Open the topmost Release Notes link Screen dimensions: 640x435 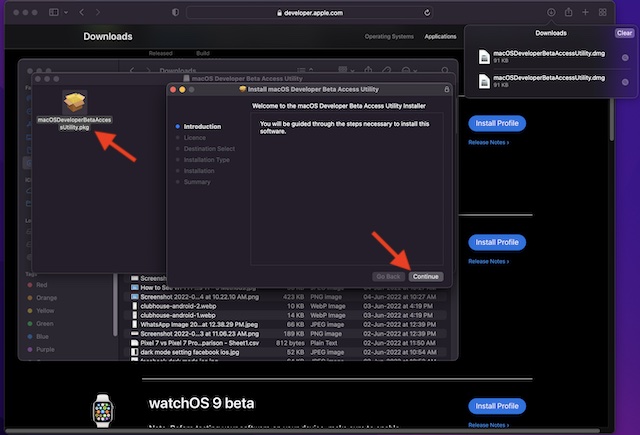coord(489,142)
